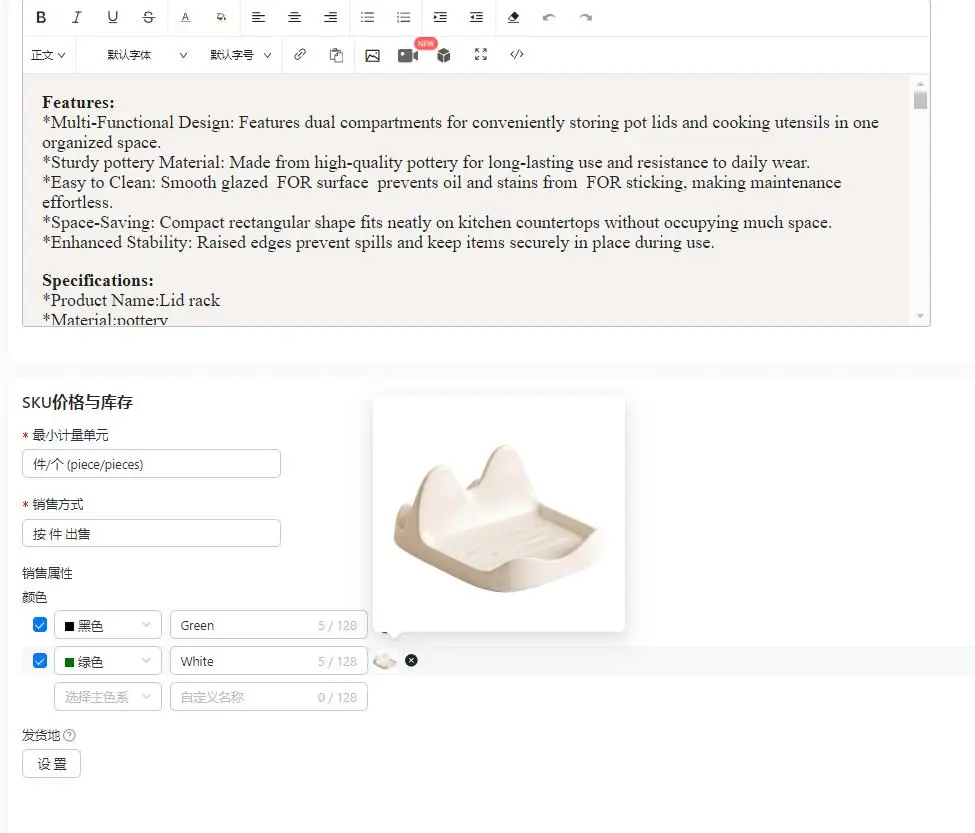Undo the last edit
This screenshot has width=975, height=833.
(548, 17)
